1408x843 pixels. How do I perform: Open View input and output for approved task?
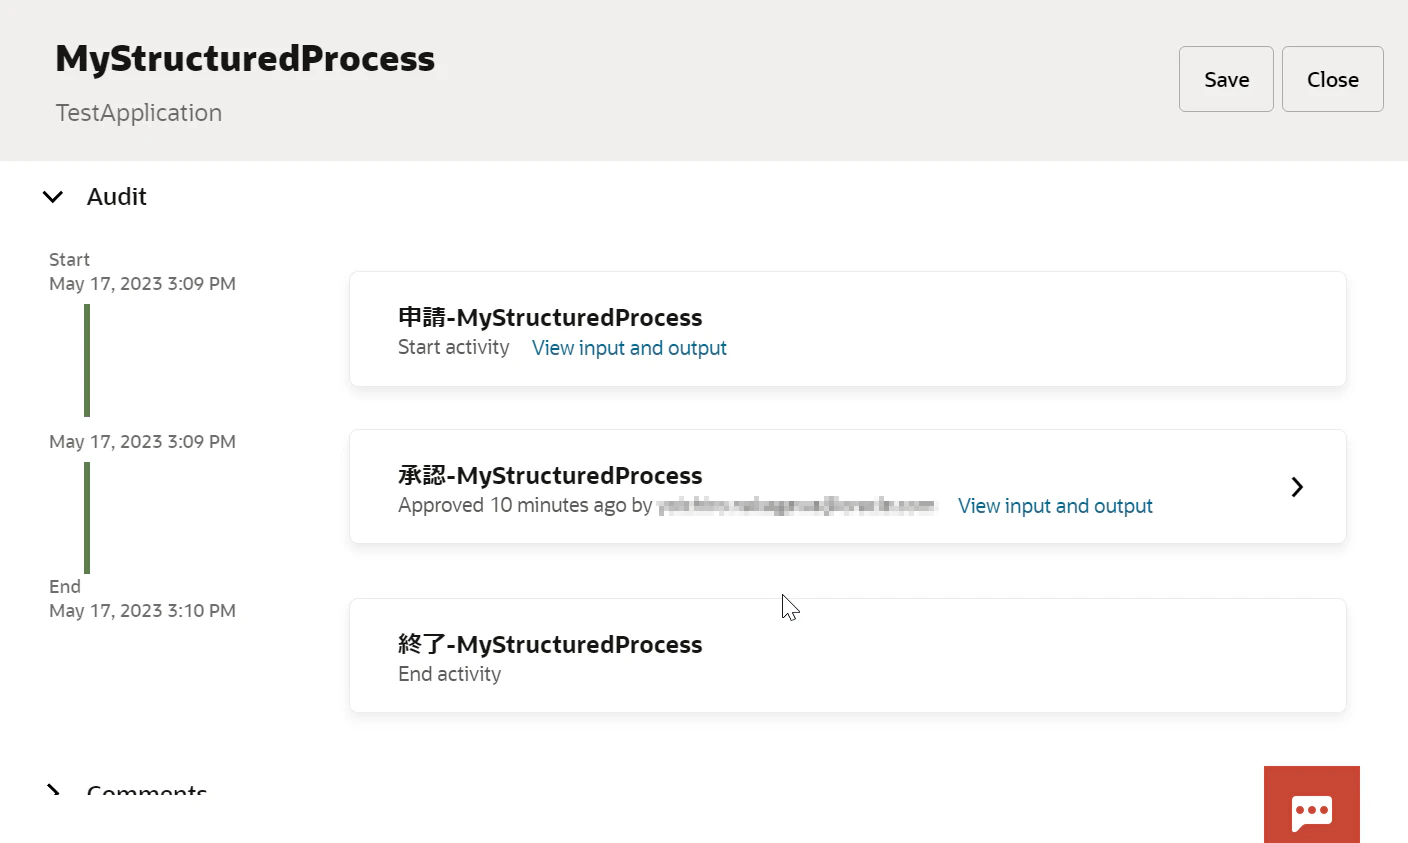1055,506
